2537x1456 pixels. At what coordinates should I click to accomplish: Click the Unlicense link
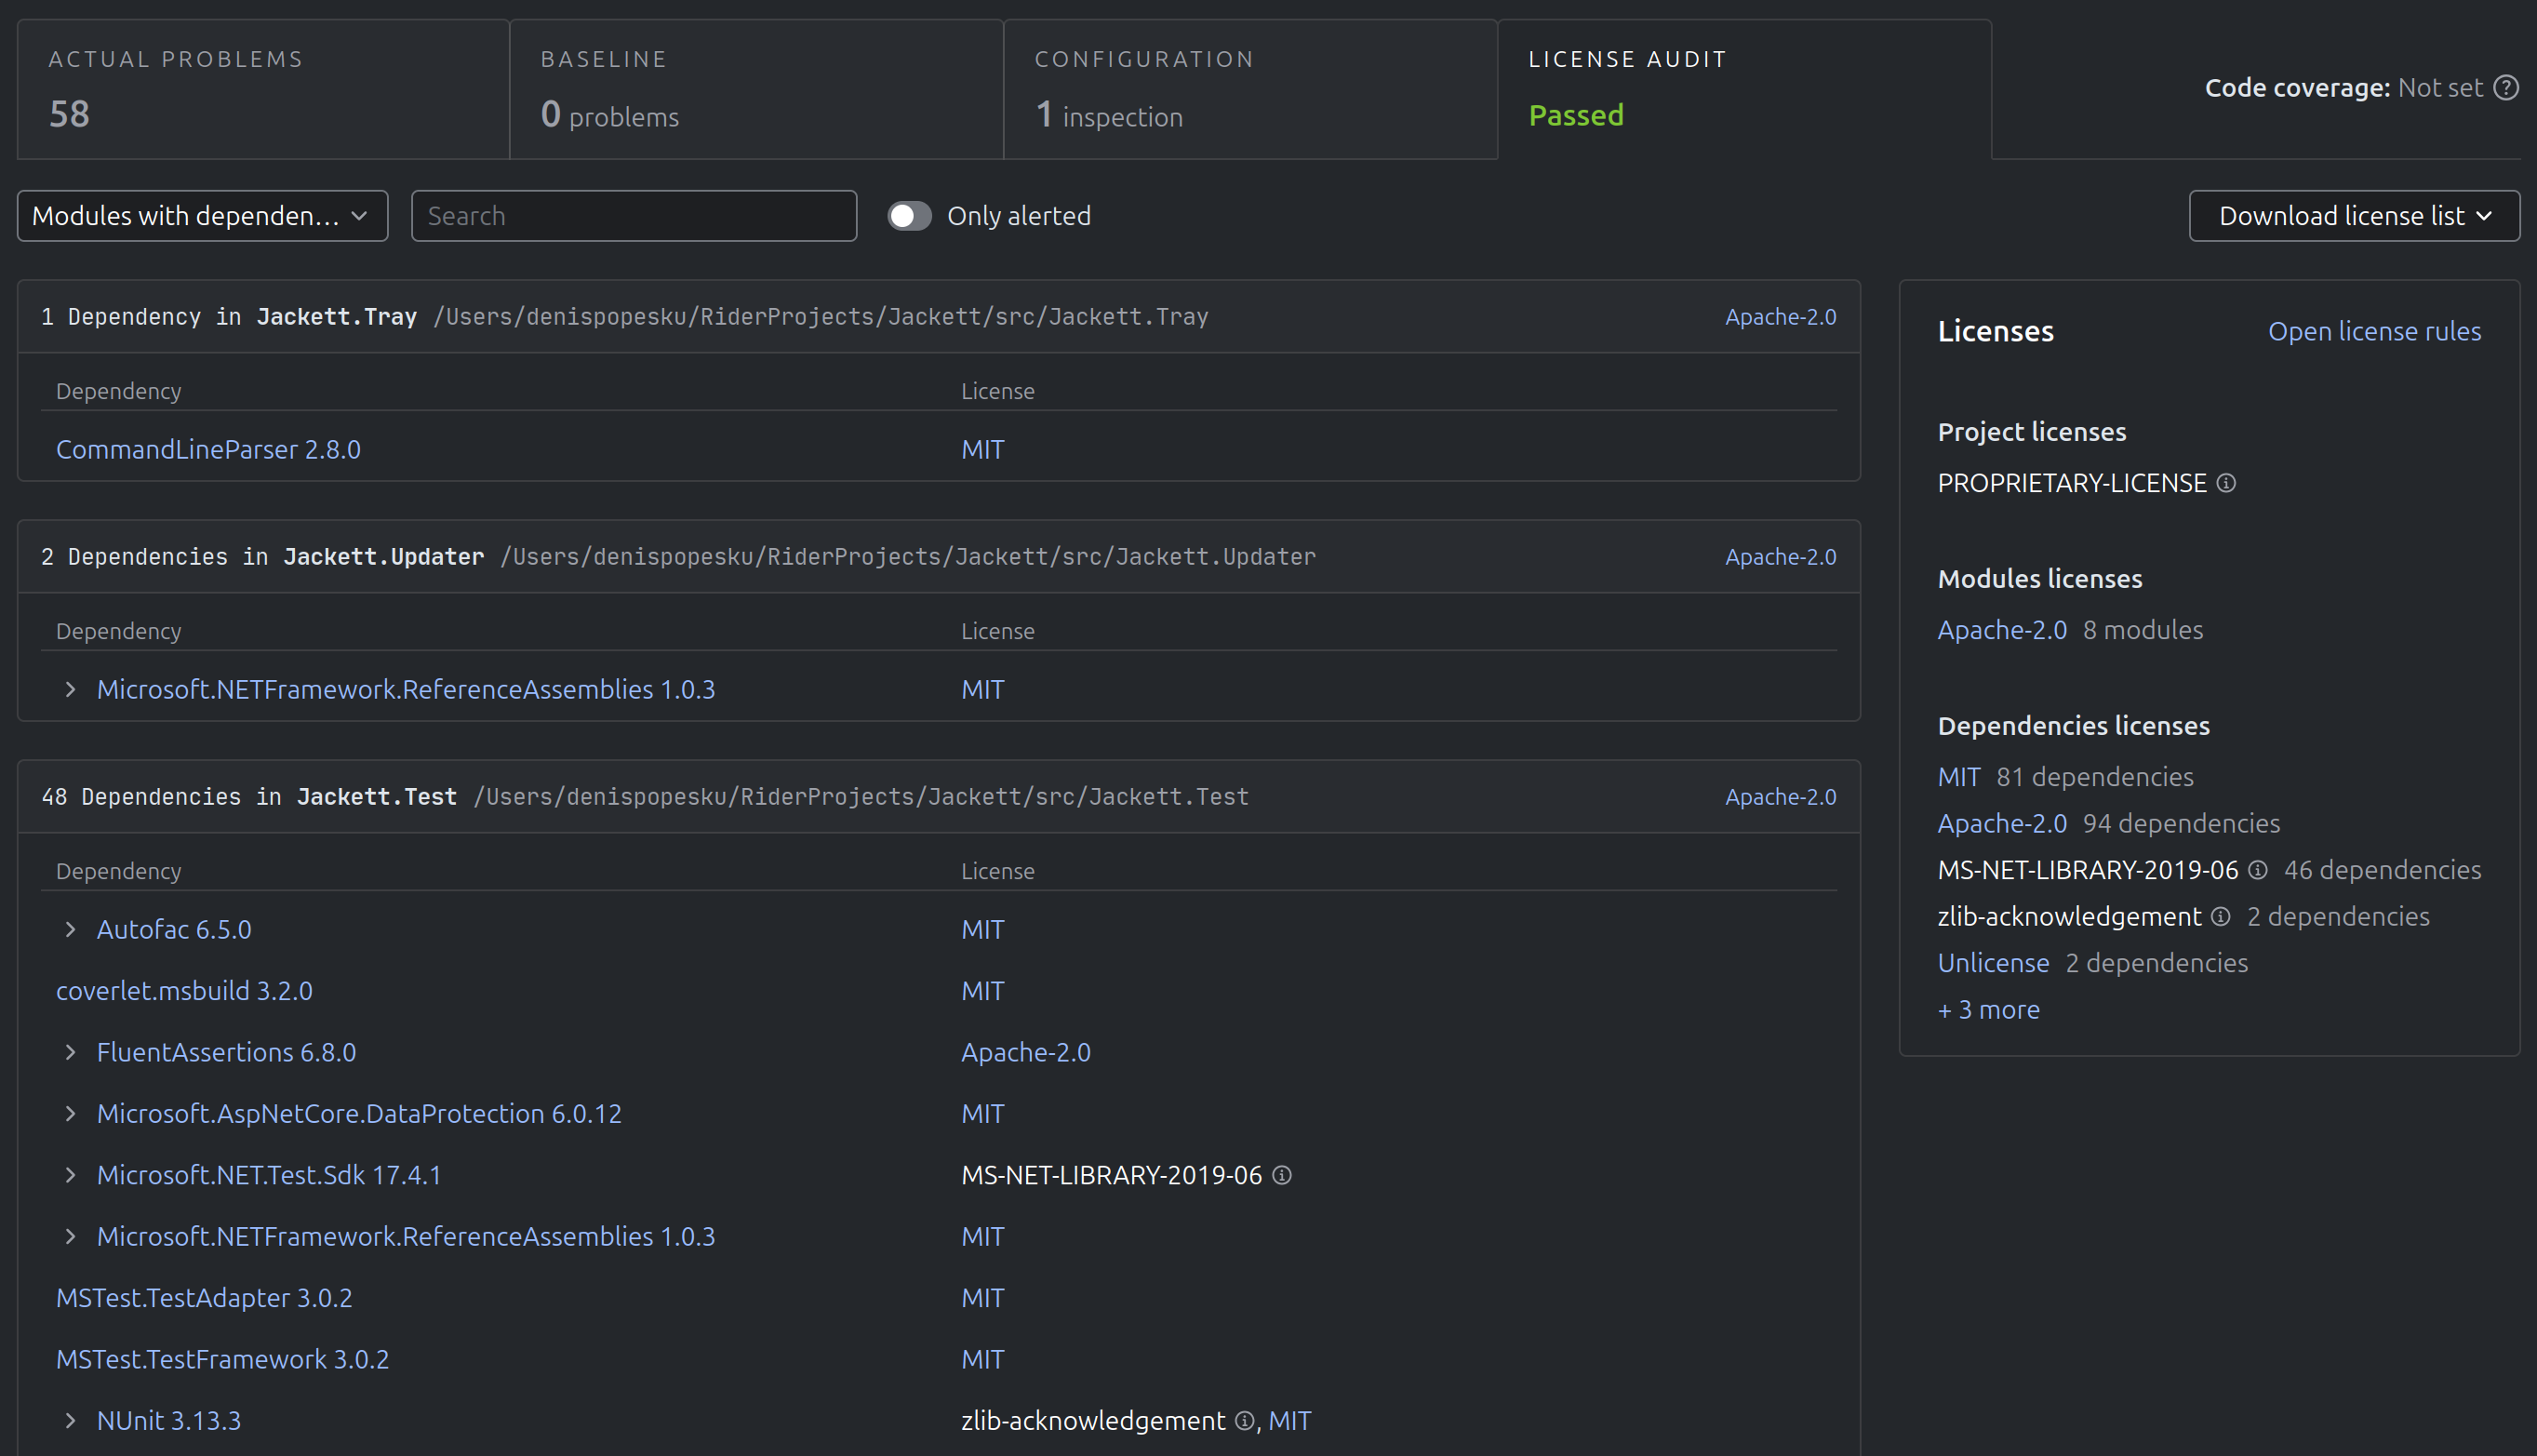[x=1993, y=963]
